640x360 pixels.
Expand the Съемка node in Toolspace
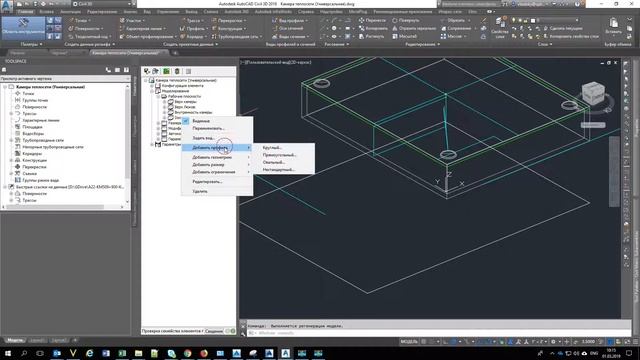click(11, 173)
